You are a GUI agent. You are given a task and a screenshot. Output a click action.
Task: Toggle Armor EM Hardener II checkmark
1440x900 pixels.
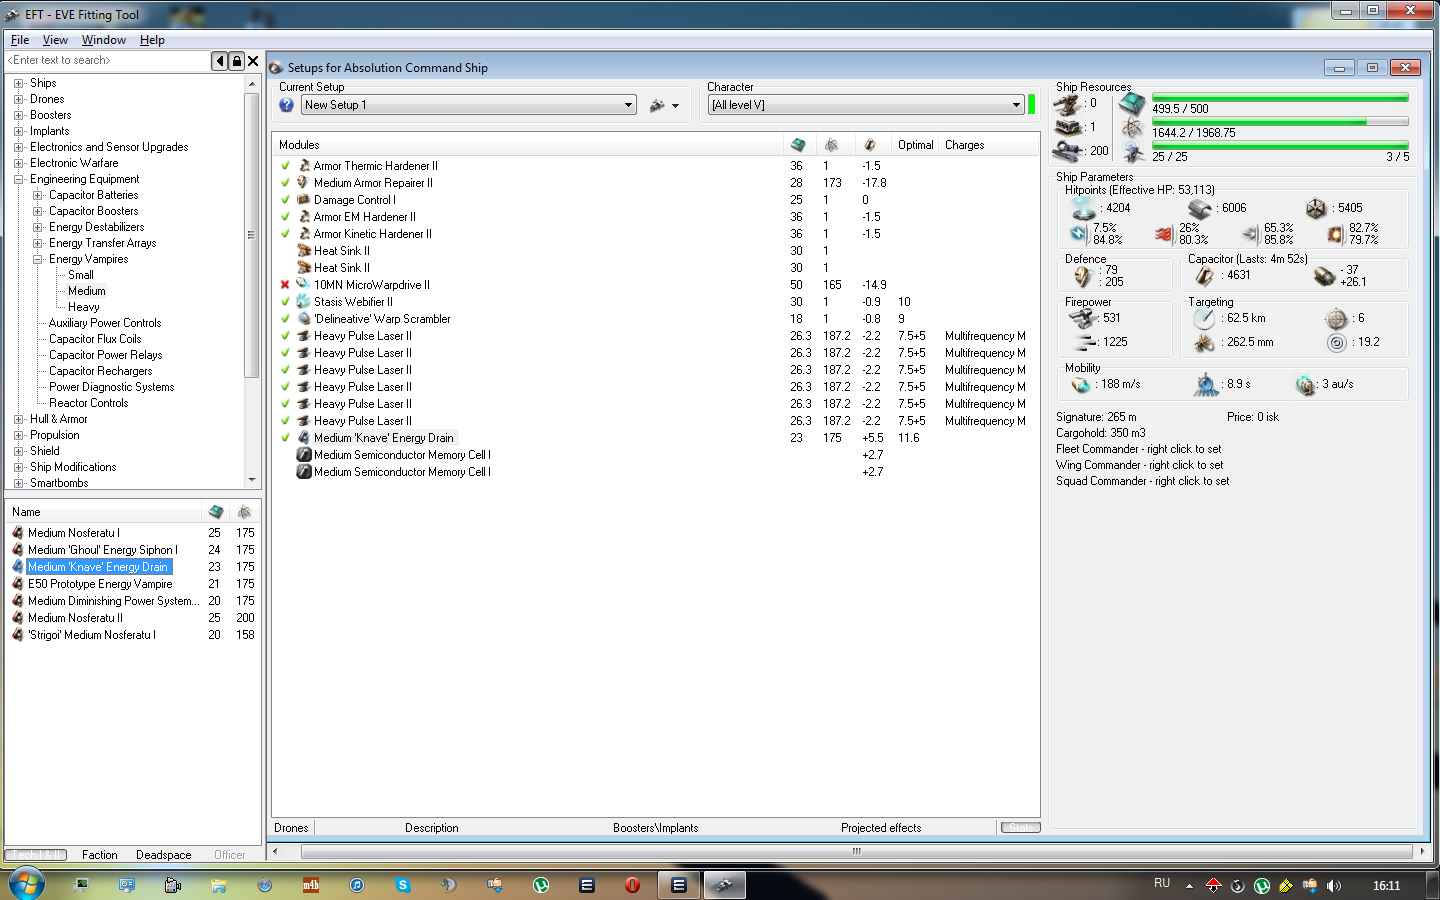click(285, 217)
